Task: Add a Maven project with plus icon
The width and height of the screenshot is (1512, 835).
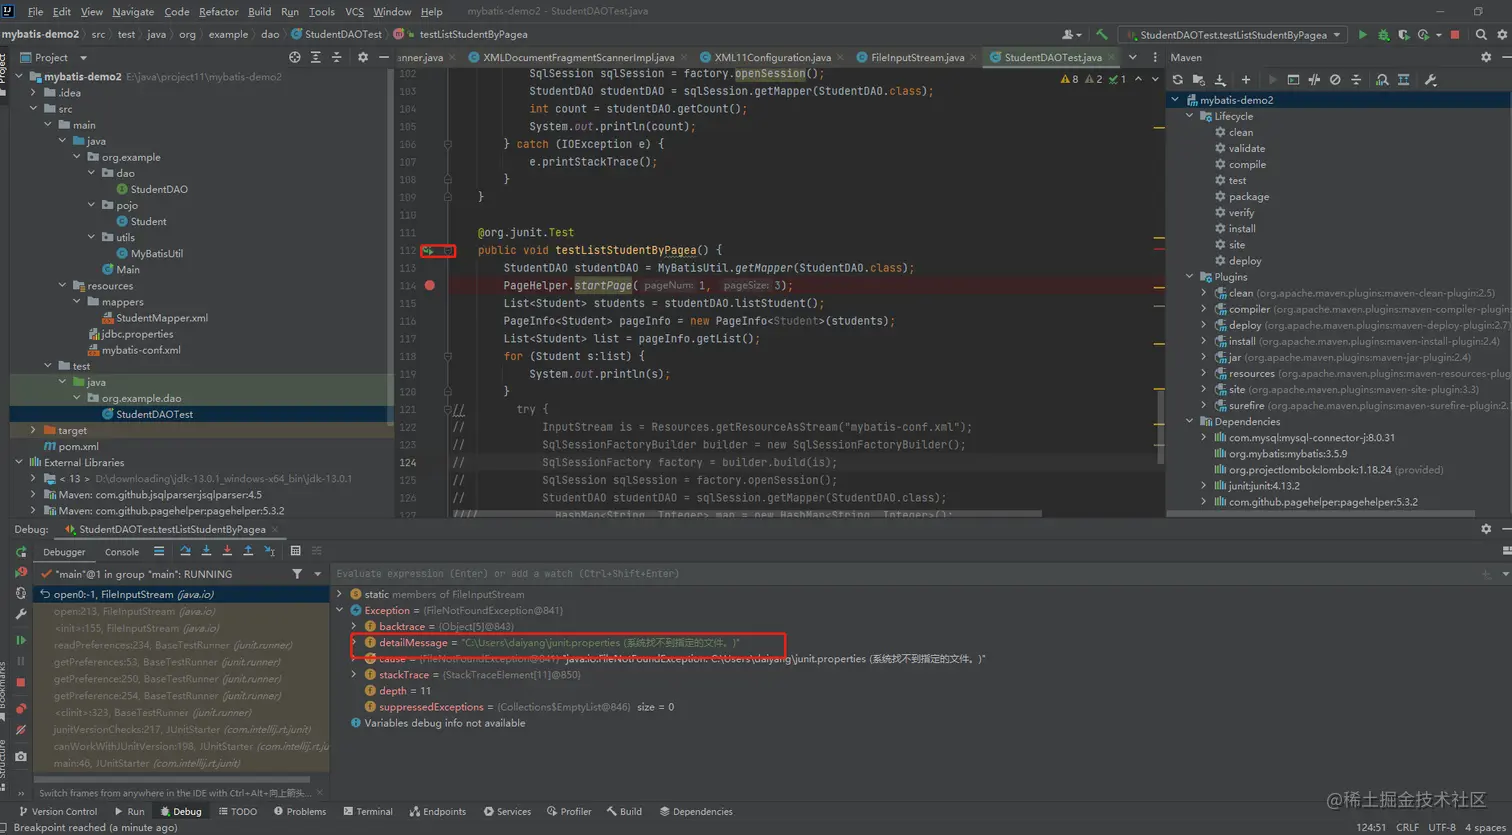Action: pos(1246,80)
